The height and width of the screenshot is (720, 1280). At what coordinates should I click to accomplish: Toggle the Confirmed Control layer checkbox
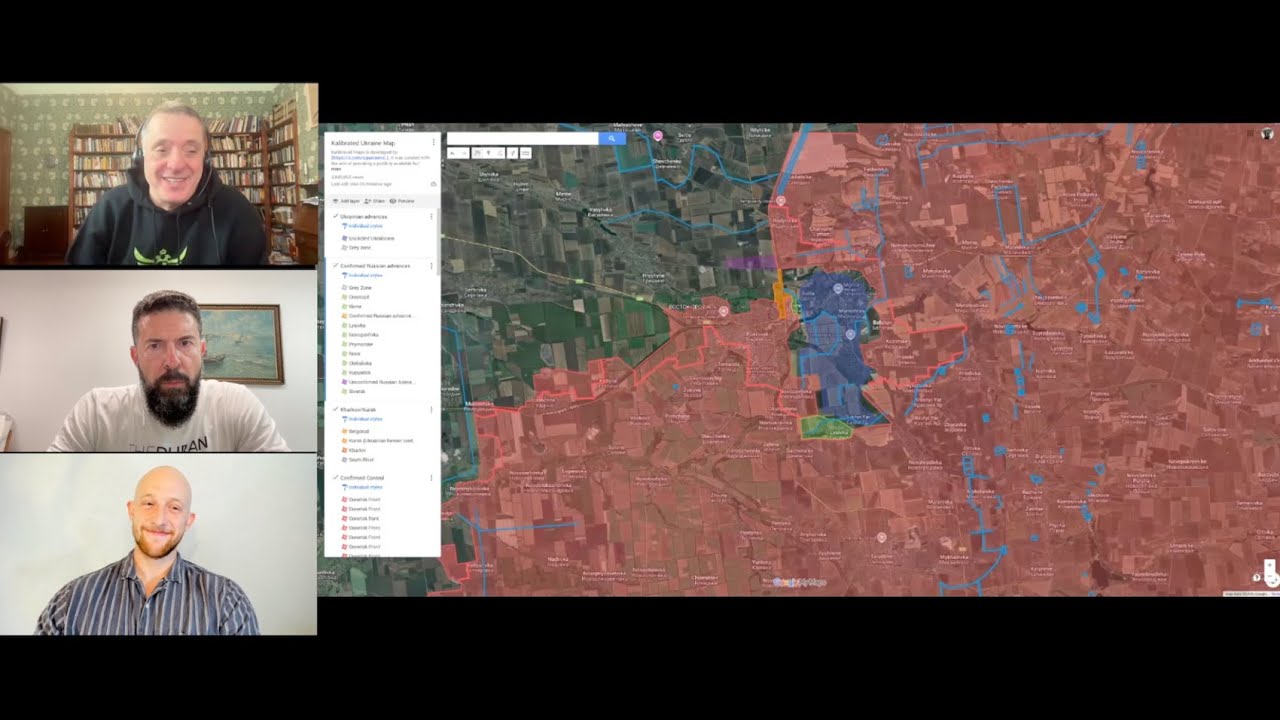(x=335, y=477)
